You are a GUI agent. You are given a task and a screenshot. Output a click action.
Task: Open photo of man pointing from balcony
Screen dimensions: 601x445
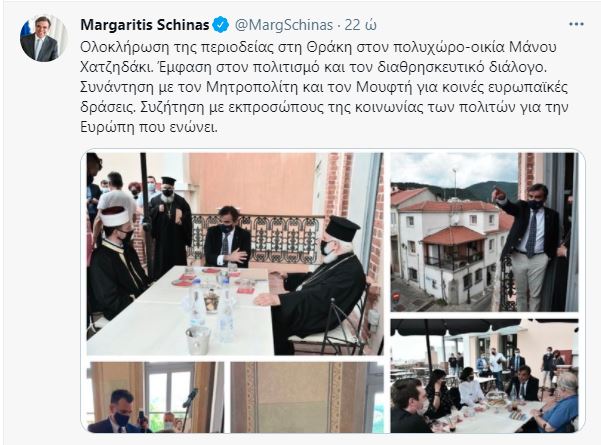[484, 232]
